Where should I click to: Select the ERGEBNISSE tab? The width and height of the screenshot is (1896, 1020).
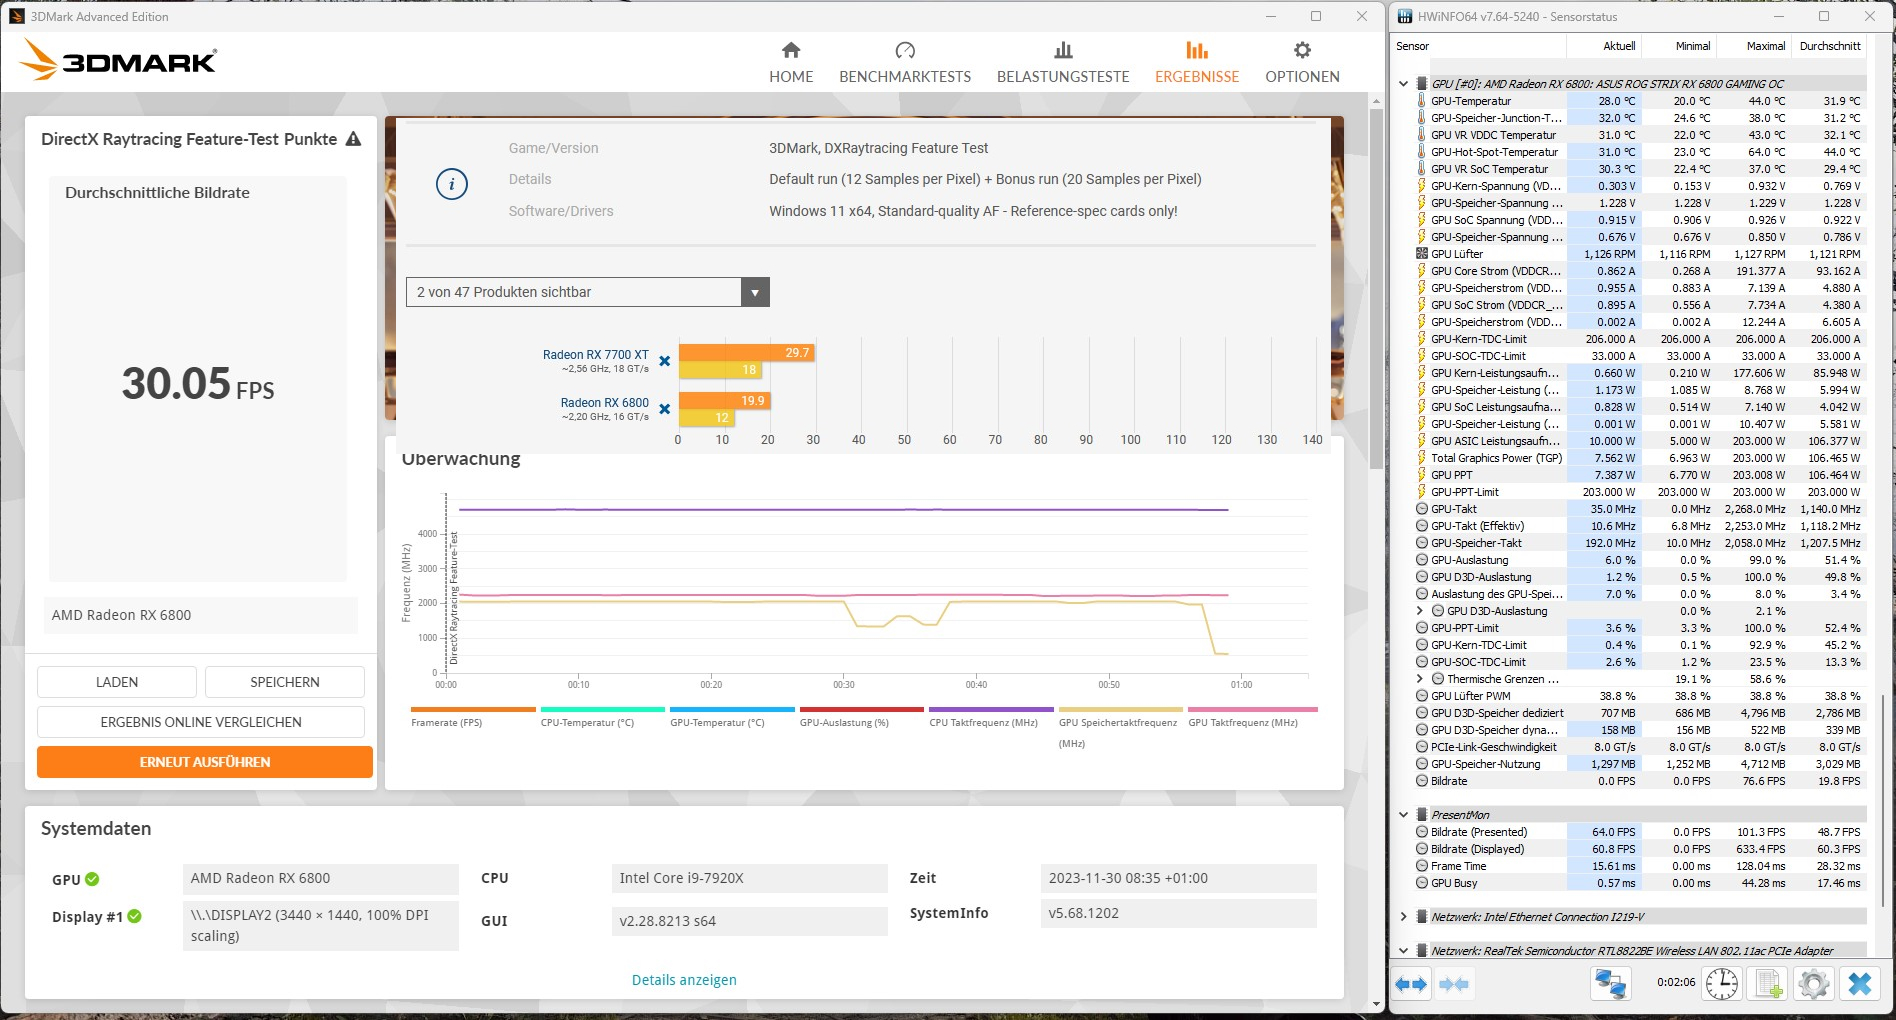(1197, 62)
